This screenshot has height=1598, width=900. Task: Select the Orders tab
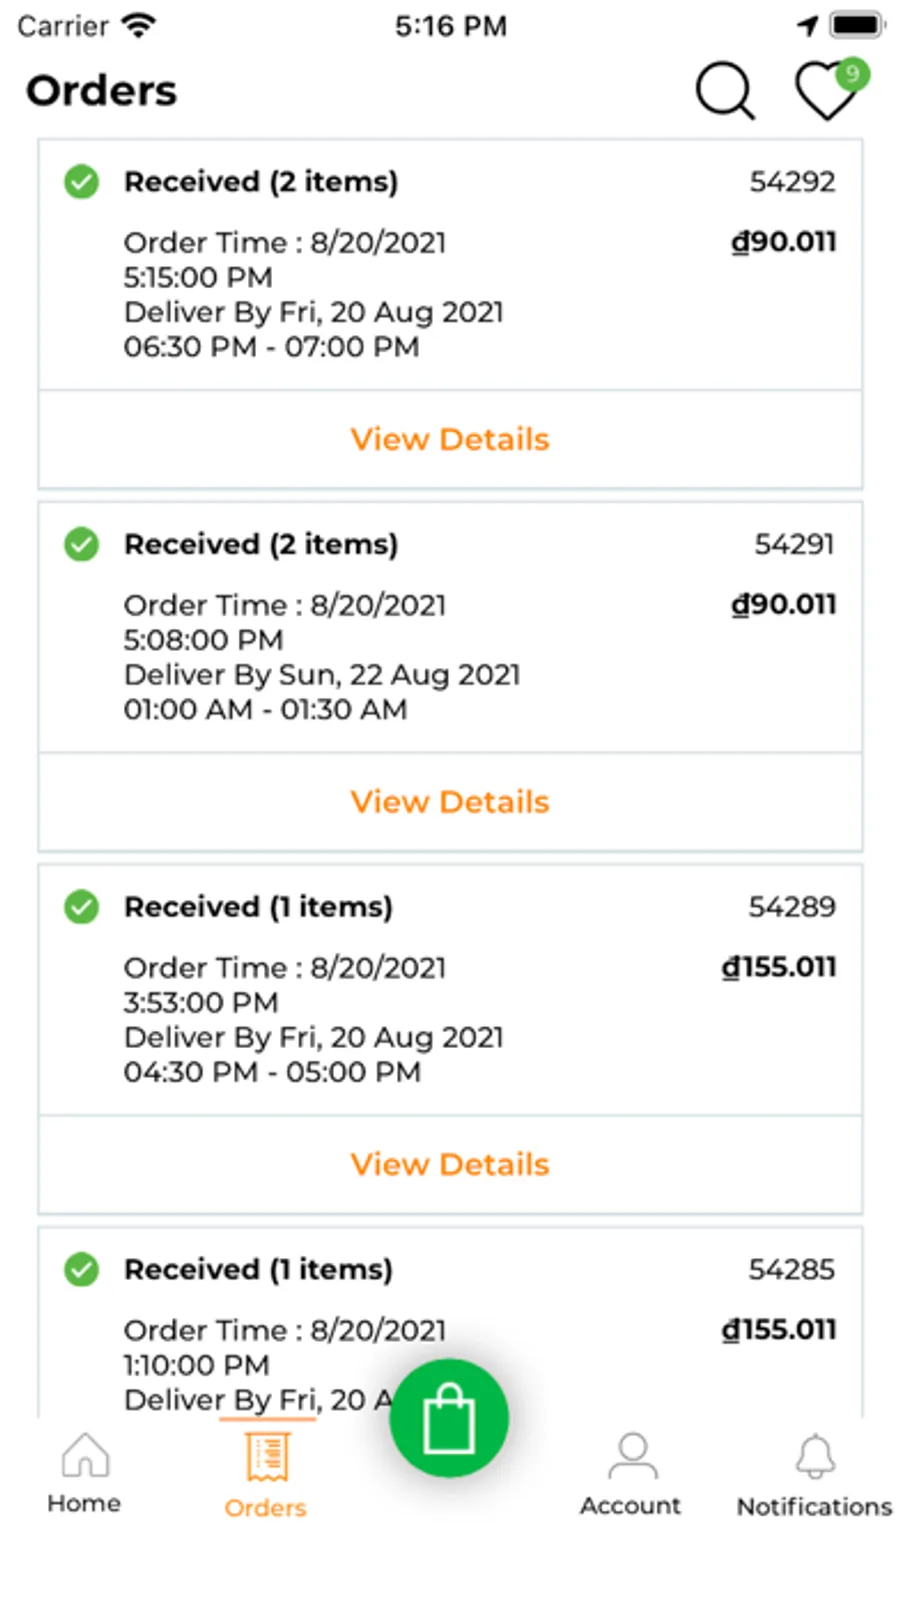265,1475
